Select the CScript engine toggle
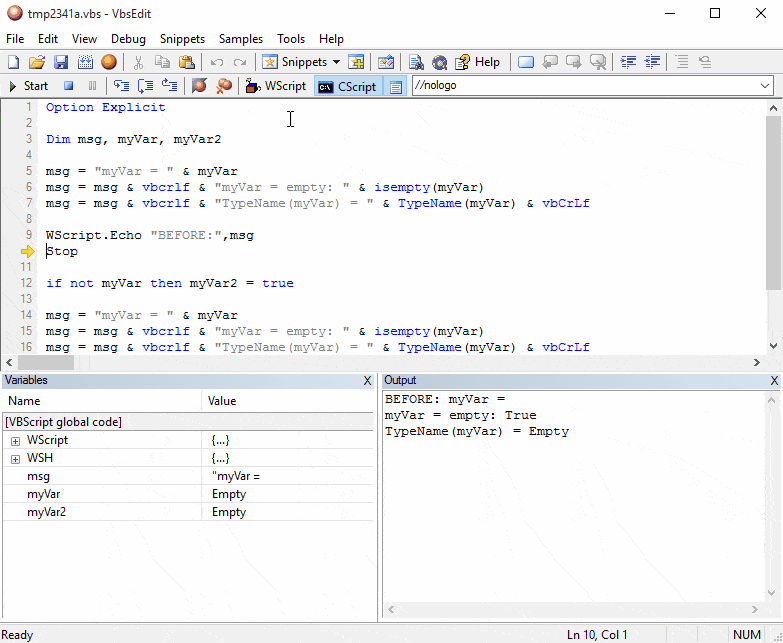Screen dimensions: 783x643 [x=347, y=86]
